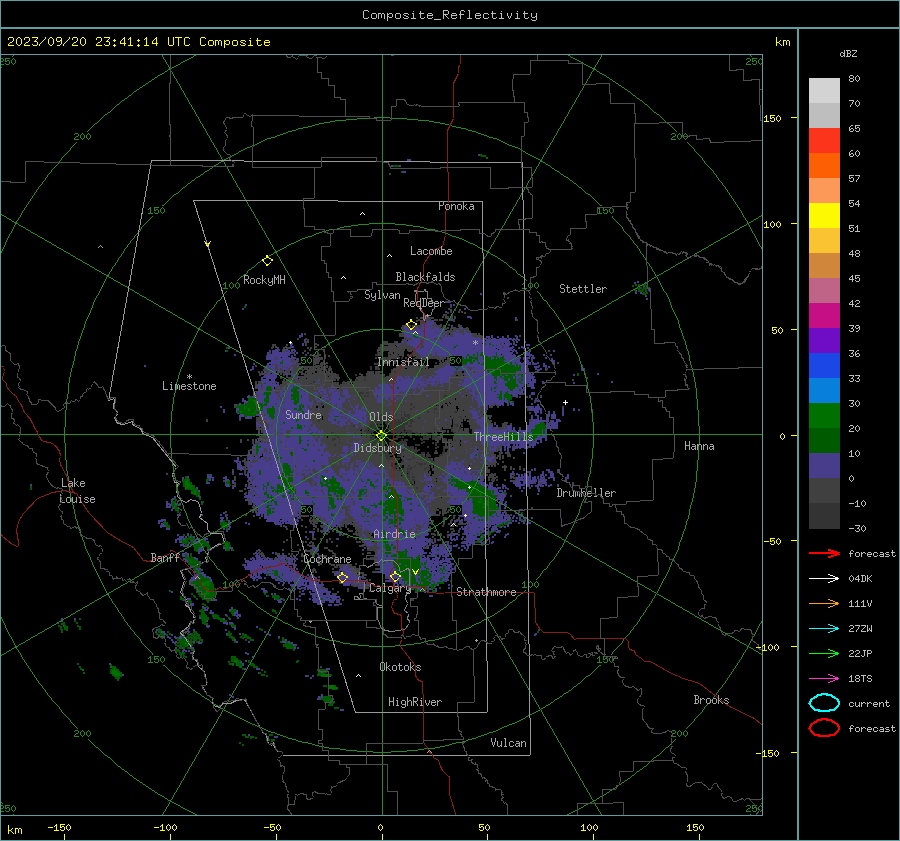Image resolution: width=900 pixels, height=841 pixels.
Task: Click the Brooks city label
Action: (711, 700)
